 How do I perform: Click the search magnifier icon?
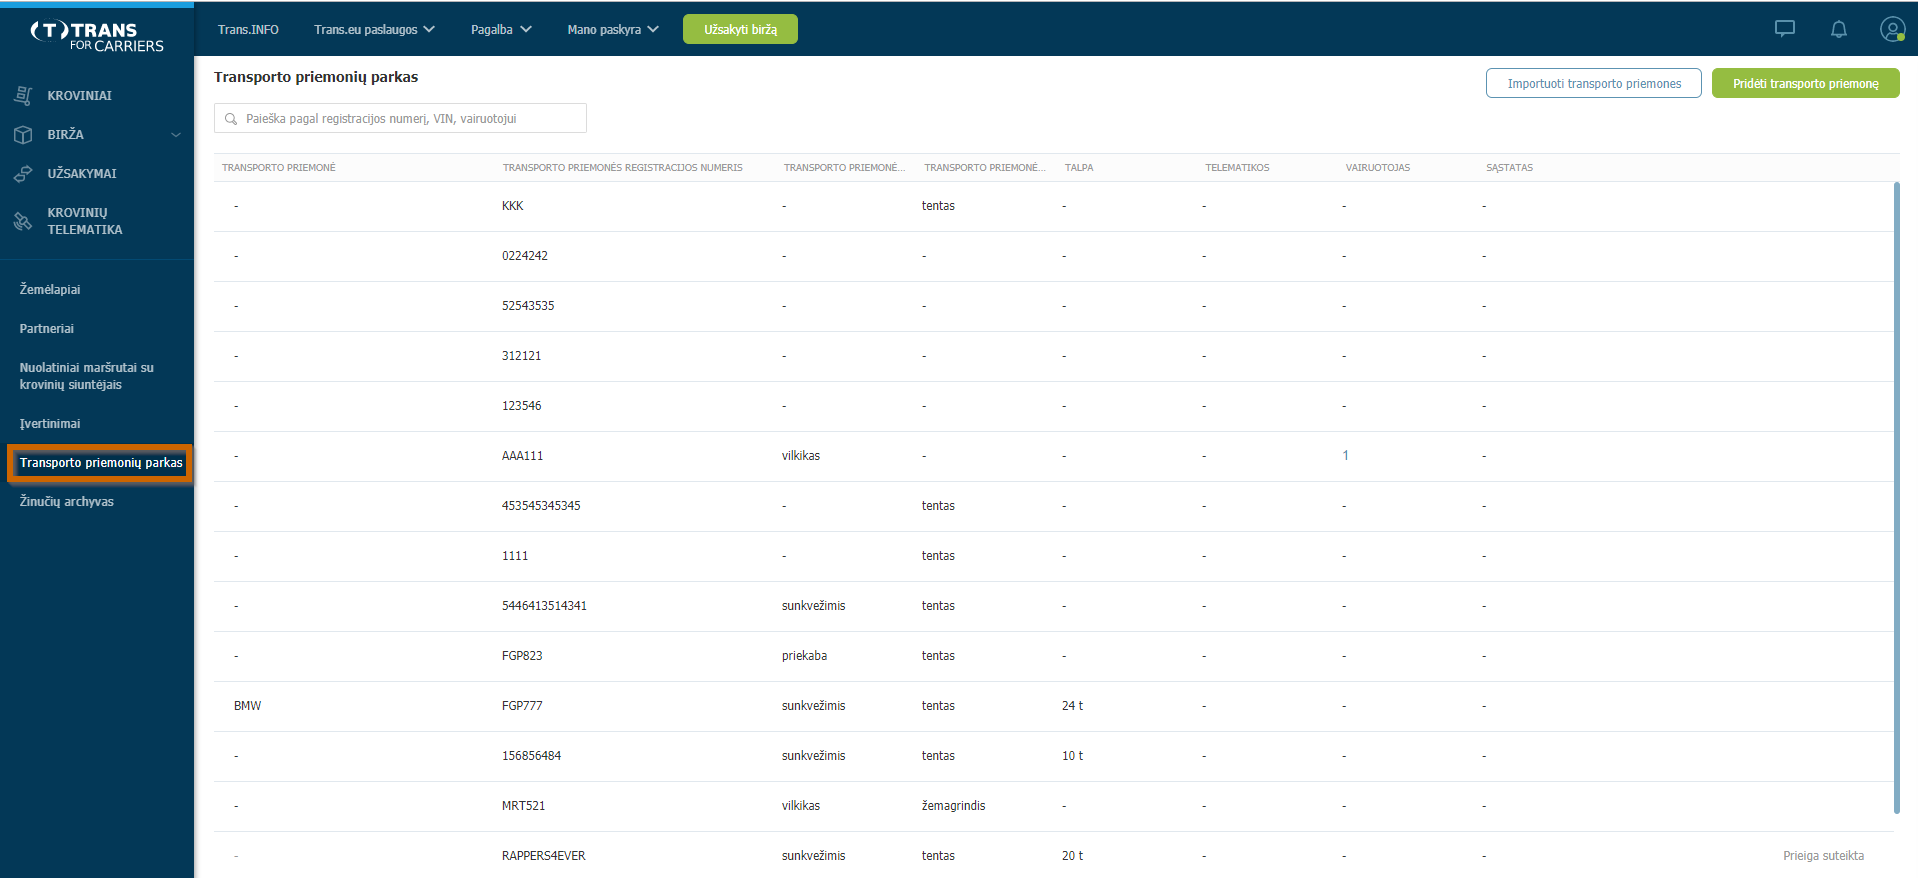[x=231, y=119]
